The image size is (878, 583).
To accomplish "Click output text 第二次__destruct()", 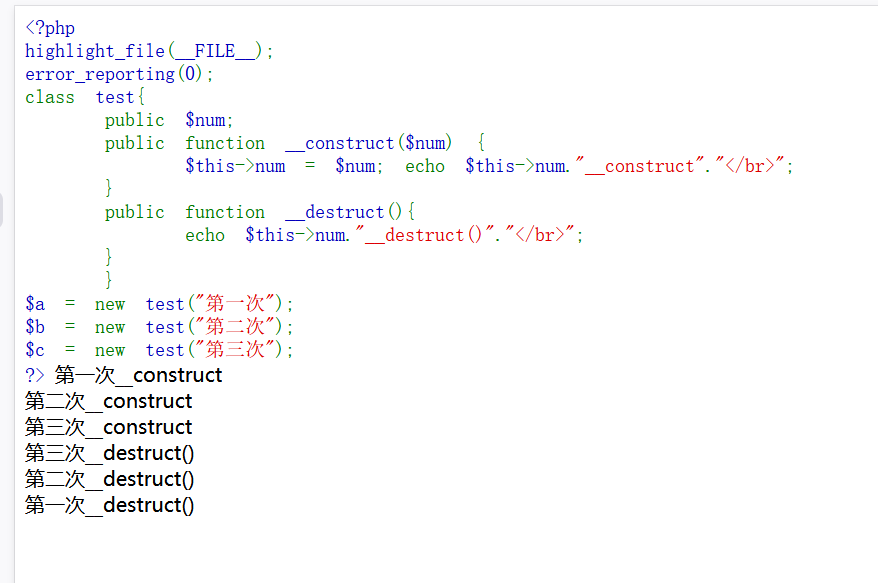I will [110, 480].
